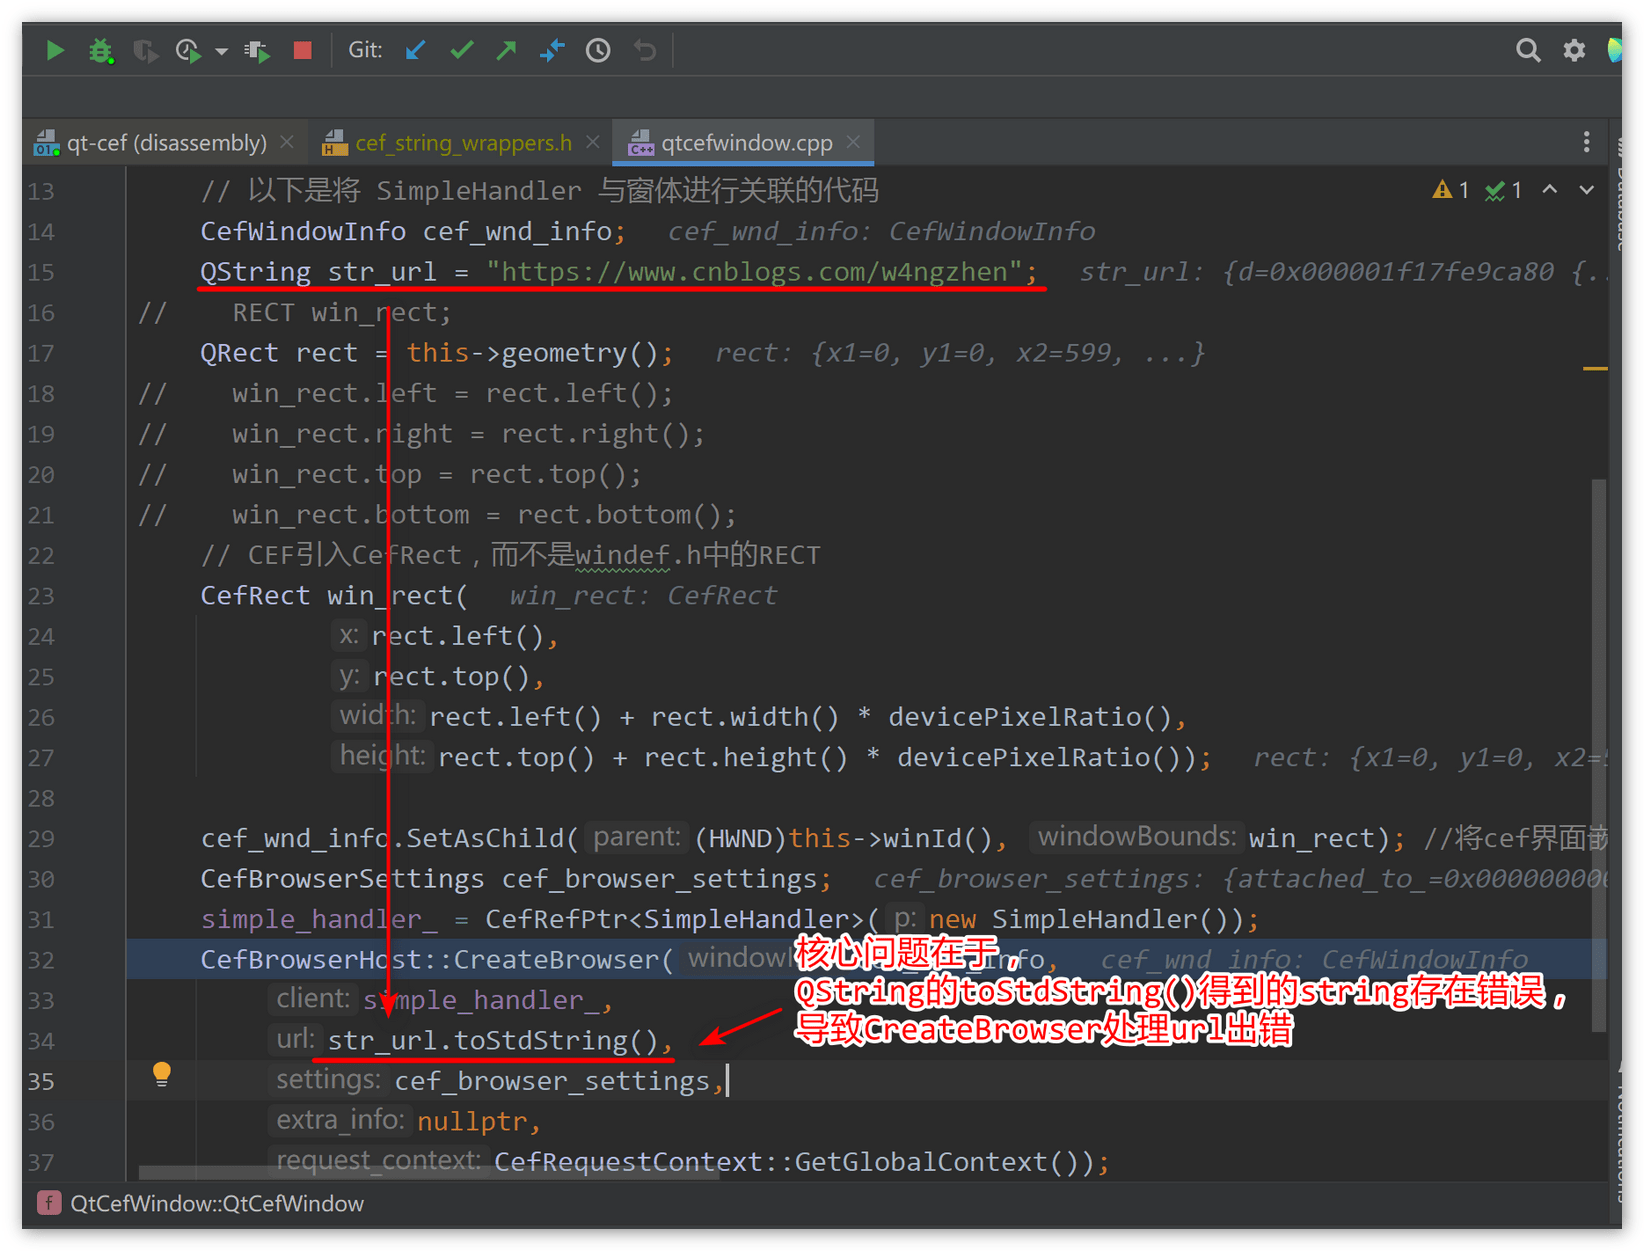The height and width of the screenshot is (1251, 1644).
Task: Go to next highlighted error arrow
Action: pos(1587,189)
